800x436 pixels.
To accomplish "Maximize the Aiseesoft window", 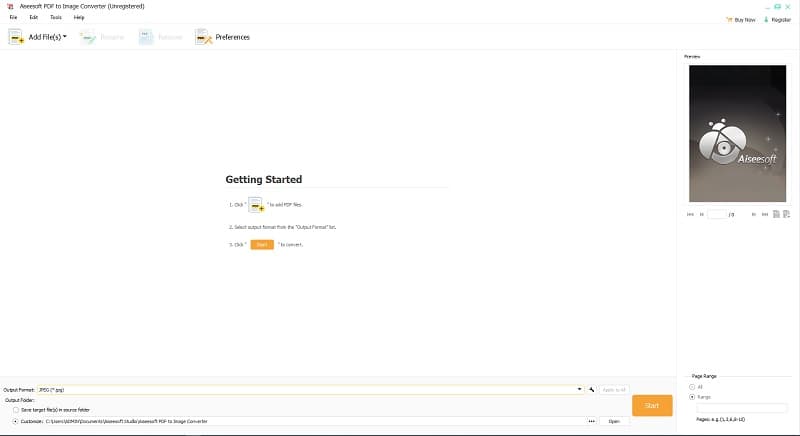I will tap(778, 7).
